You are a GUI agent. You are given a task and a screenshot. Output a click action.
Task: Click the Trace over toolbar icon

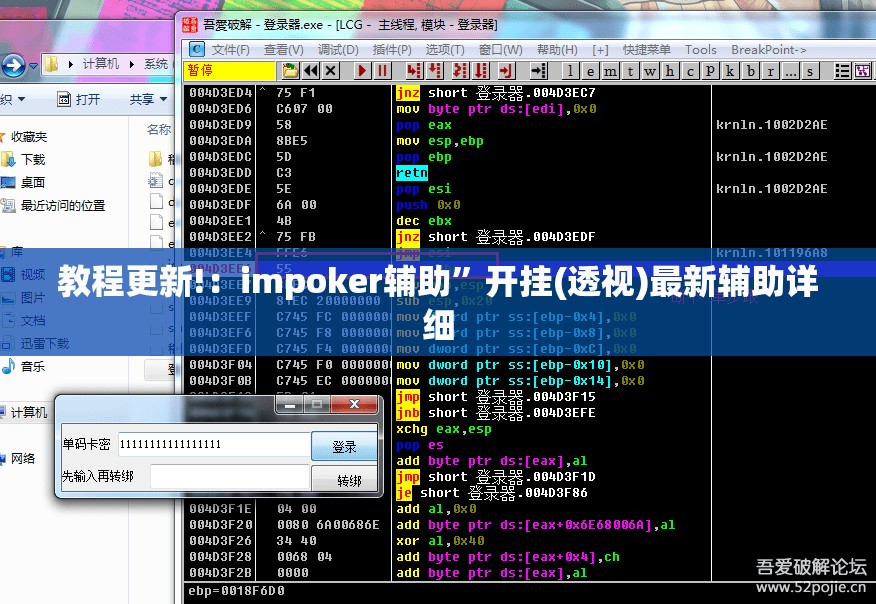pos(481,70)
